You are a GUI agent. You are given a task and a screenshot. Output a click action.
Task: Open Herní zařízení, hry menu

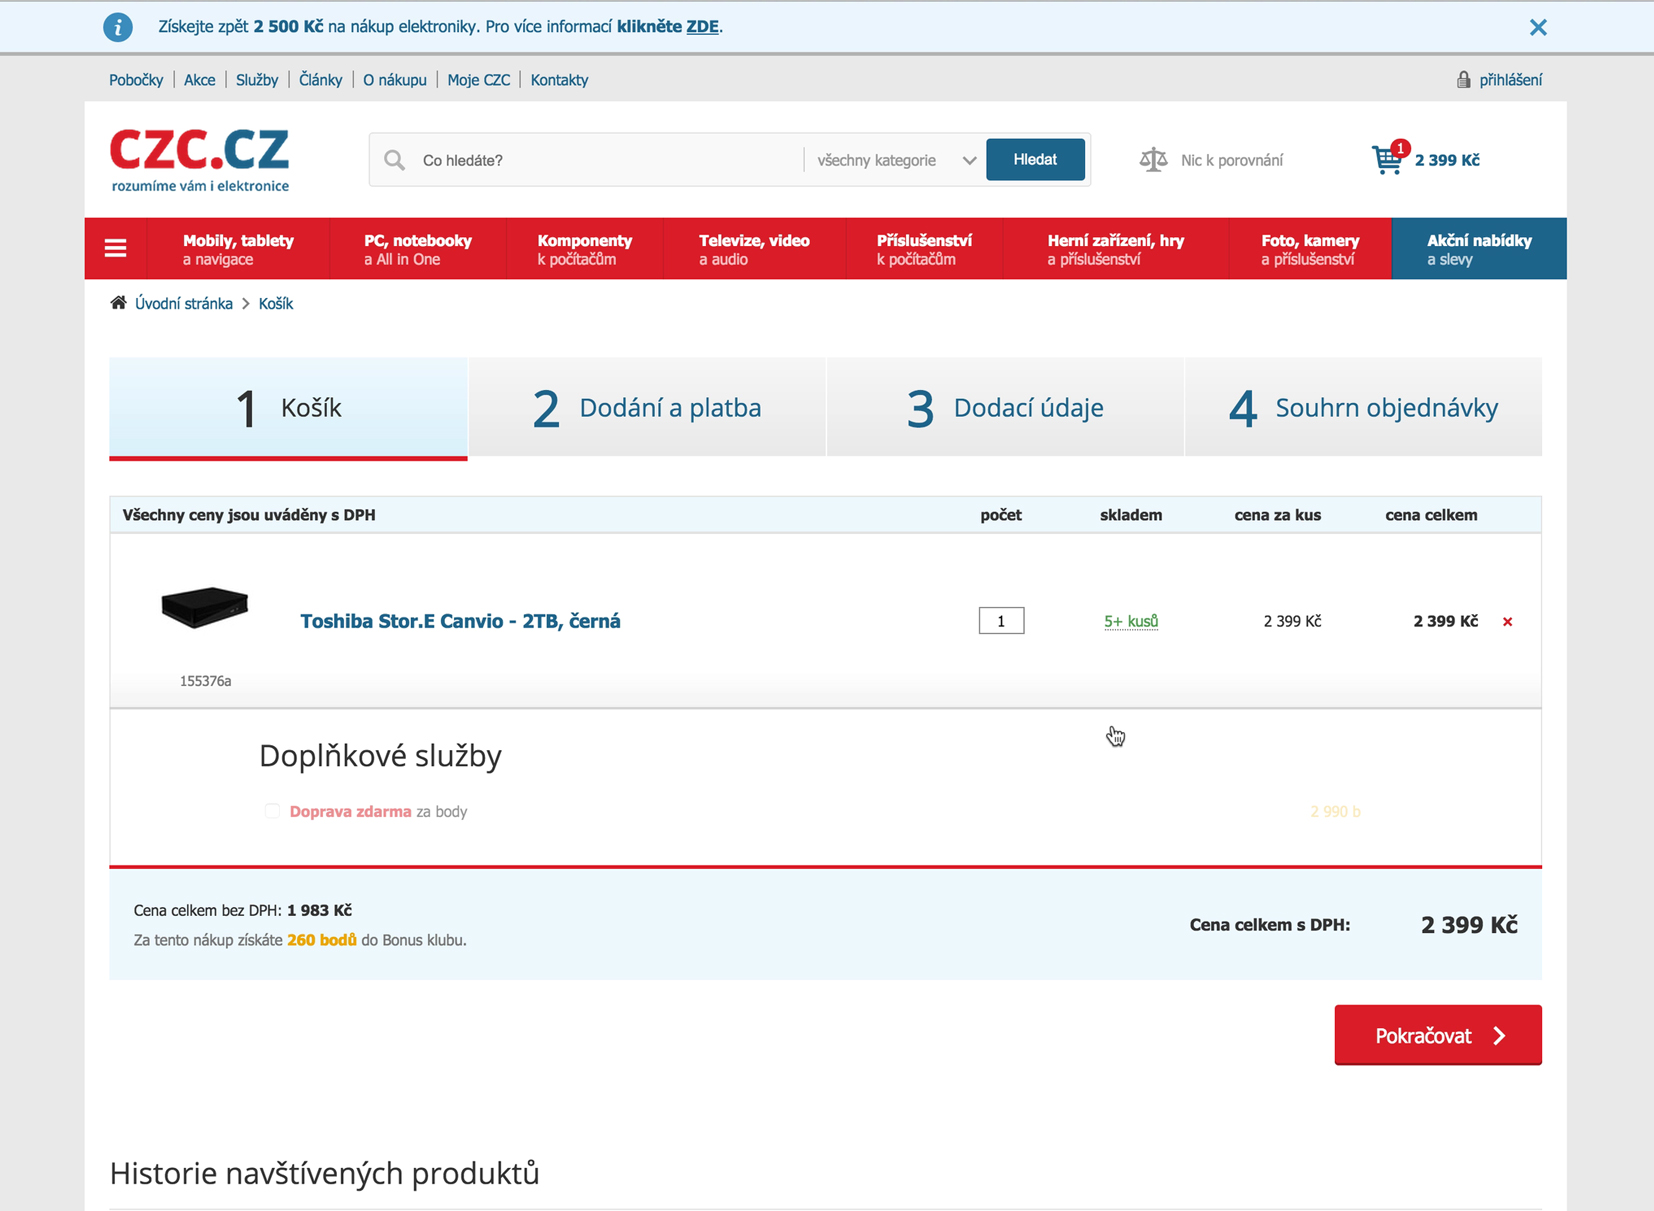click(1116, 249)
